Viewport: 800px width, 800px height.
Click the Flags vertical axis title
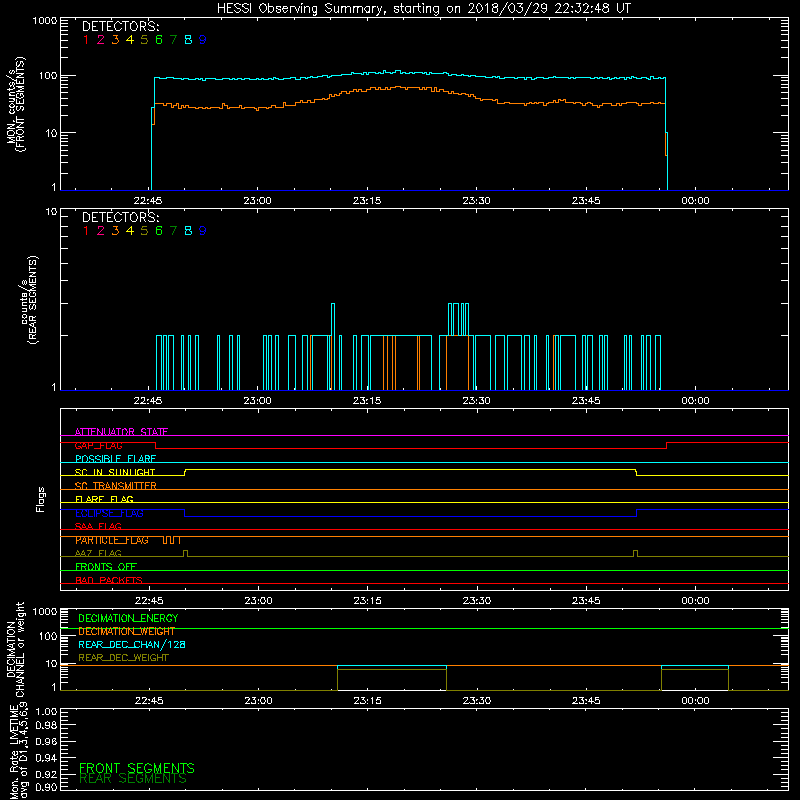coord(40,499)
